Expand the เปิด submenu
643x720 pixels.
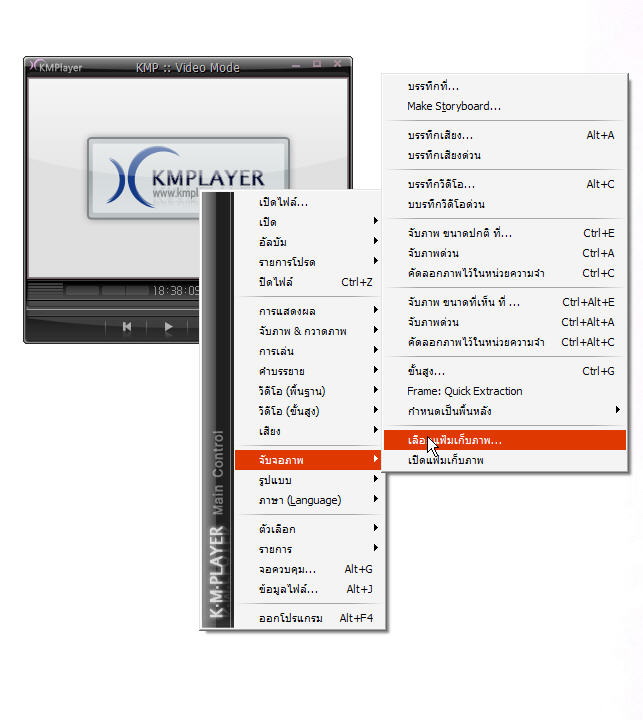tap(308, 222)
